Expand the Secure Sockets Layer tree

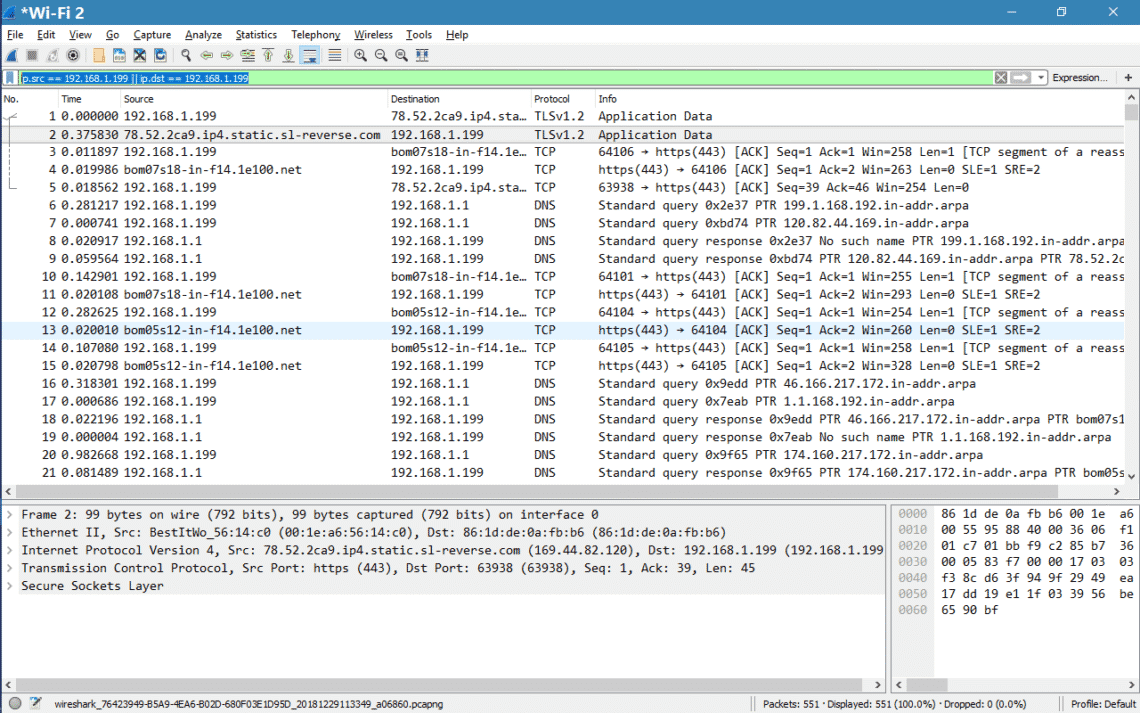click(x=9, y=586)
